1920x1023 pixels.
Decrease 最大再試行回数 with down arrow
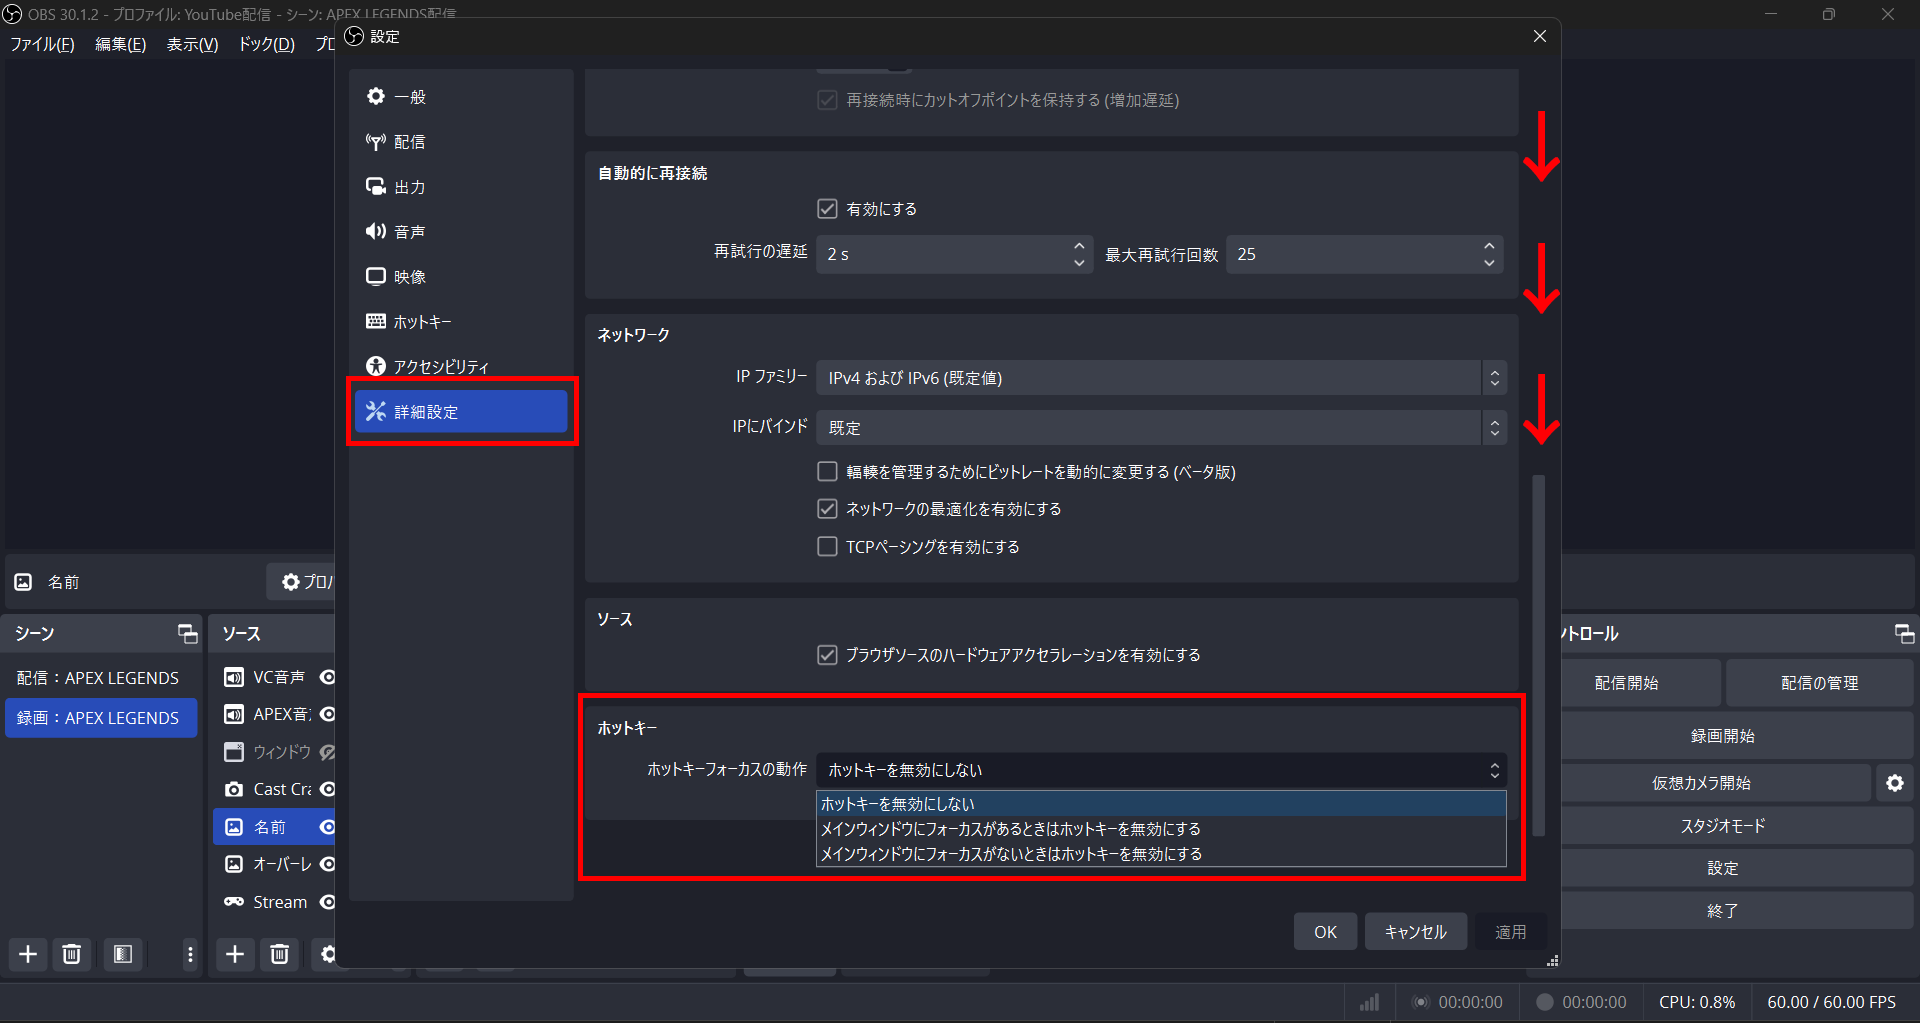(1489, 263)
